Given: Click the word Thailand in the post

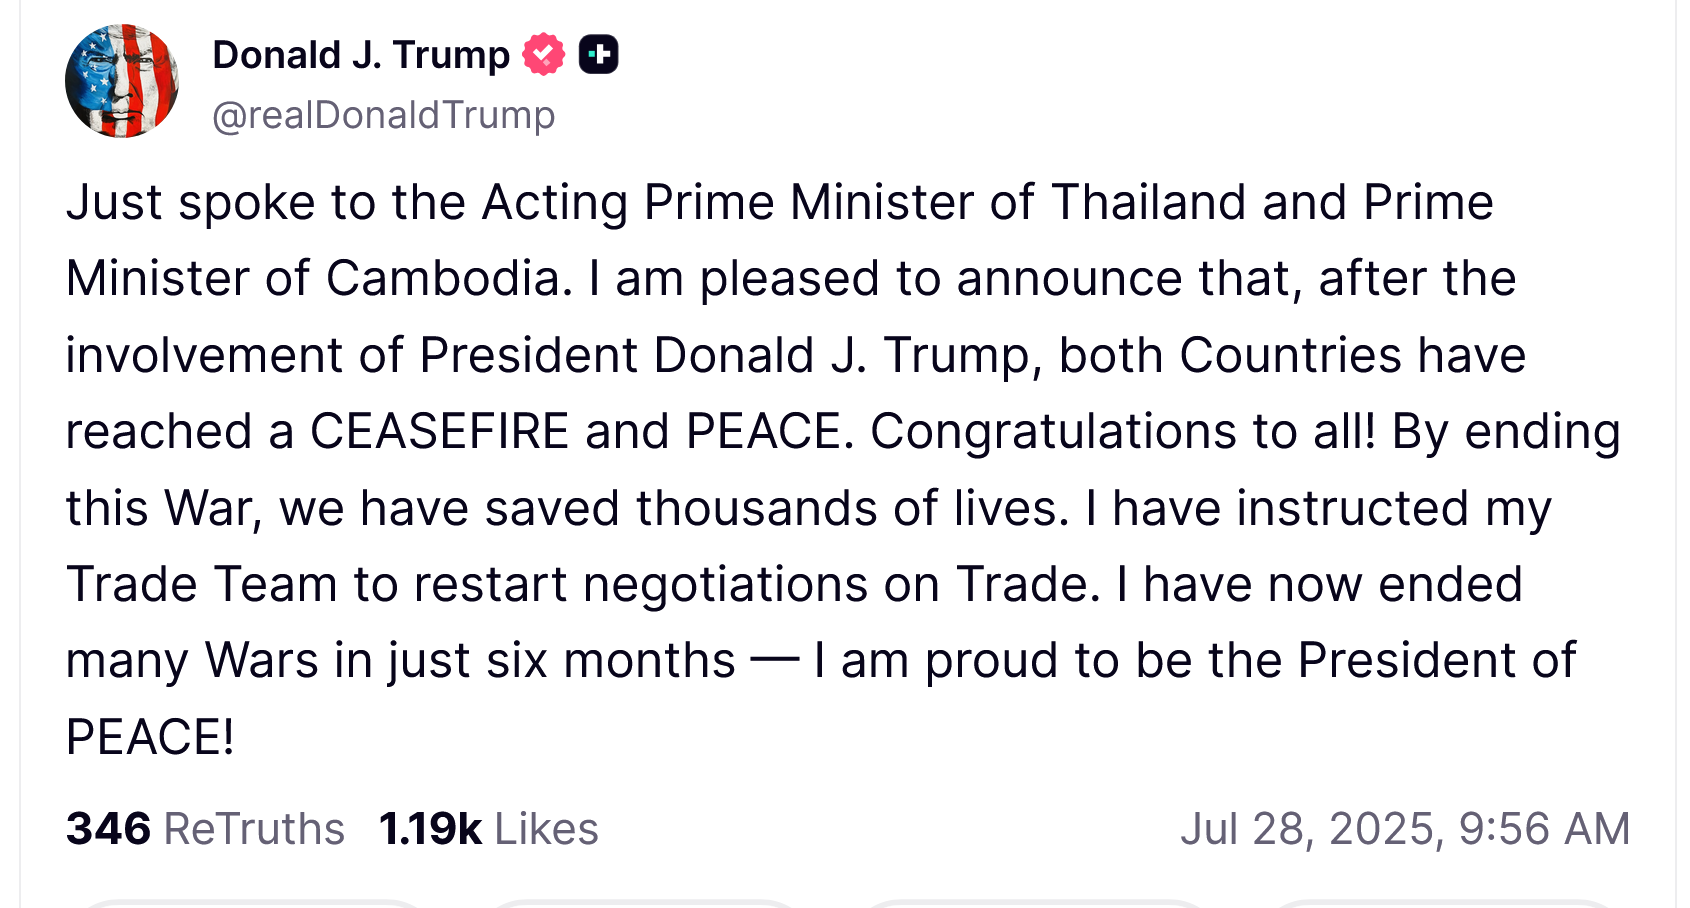Looking at the screenshot, I should (x=1149, y=203).
